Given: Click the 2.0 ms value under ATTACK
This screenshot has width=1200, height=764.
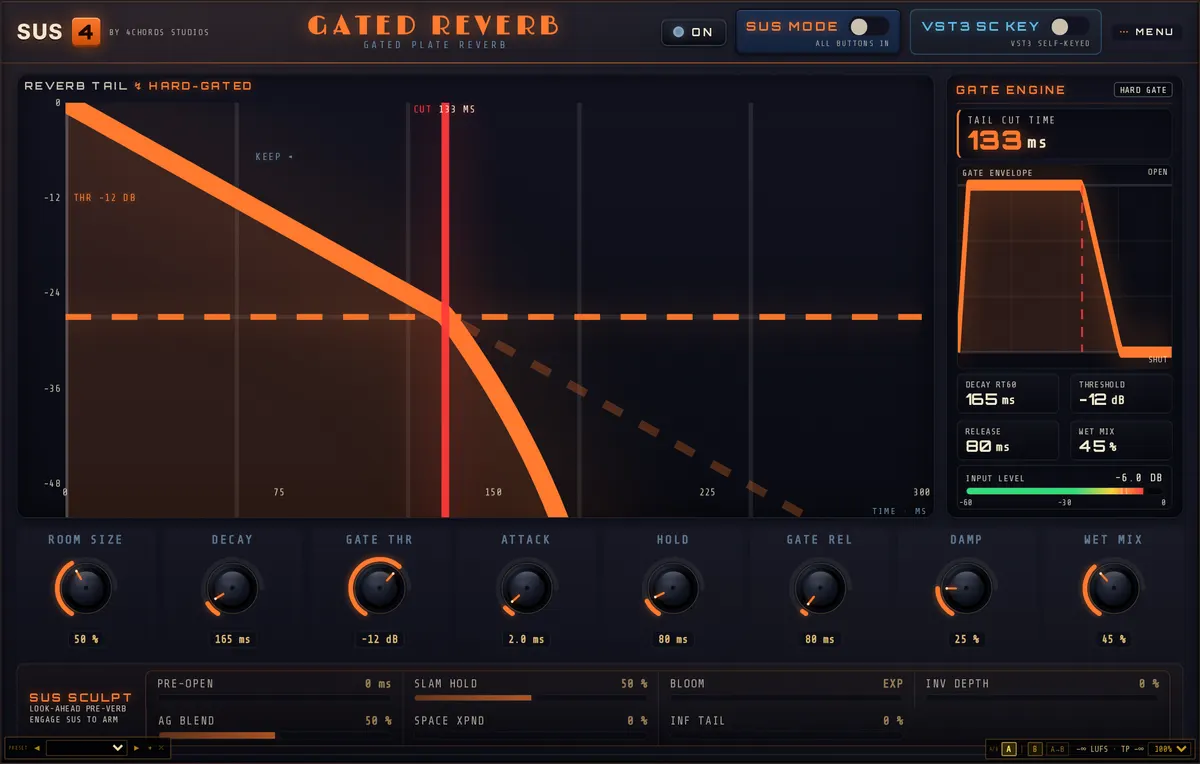Looking at the screenshot, I should 525,639.
